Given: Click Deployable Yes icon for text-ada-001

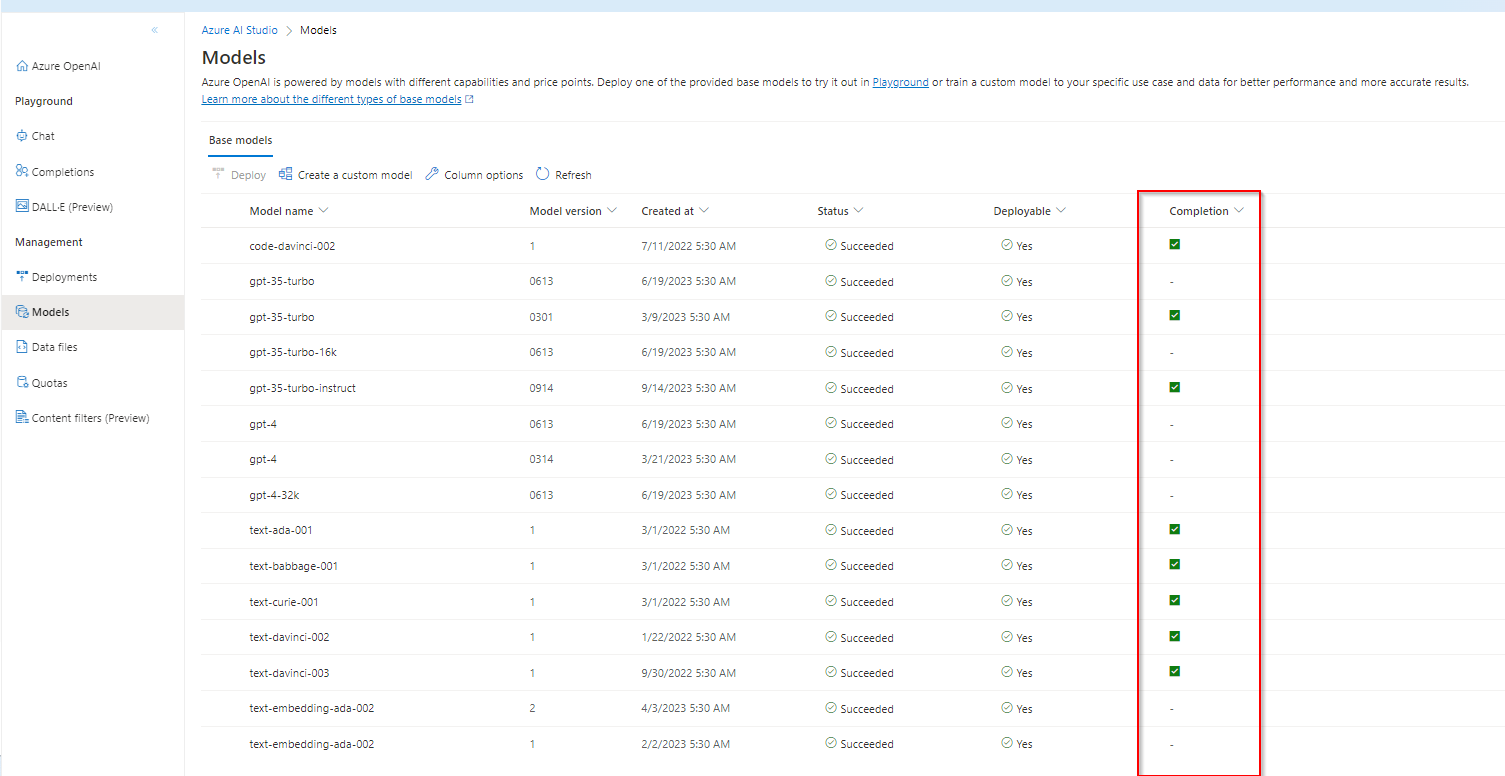Looking at the screenshot, I should (x=1007, y=529).
